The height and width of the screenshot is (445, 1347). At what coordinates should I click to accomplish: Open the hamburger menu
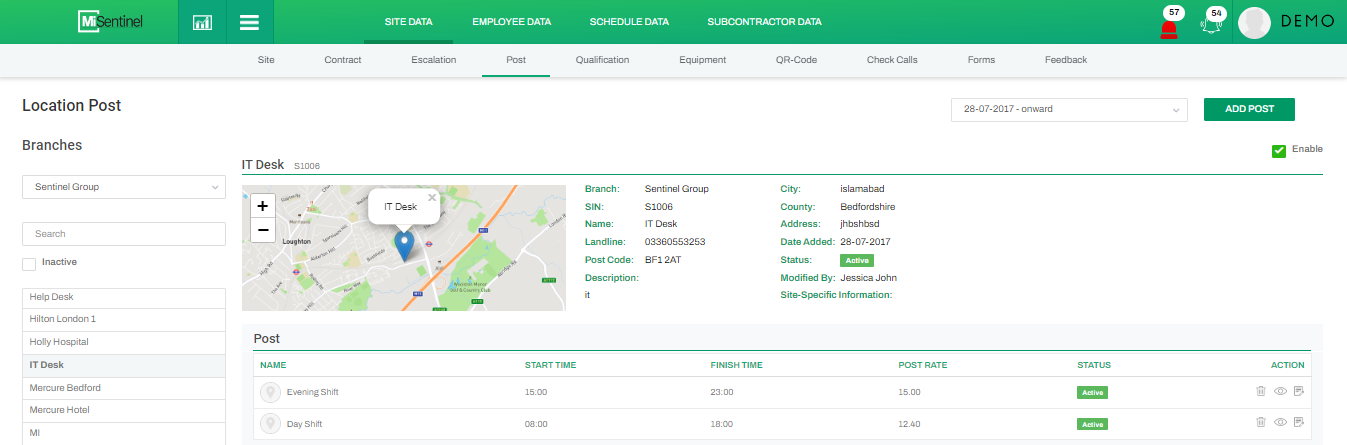tap(250, 22)
